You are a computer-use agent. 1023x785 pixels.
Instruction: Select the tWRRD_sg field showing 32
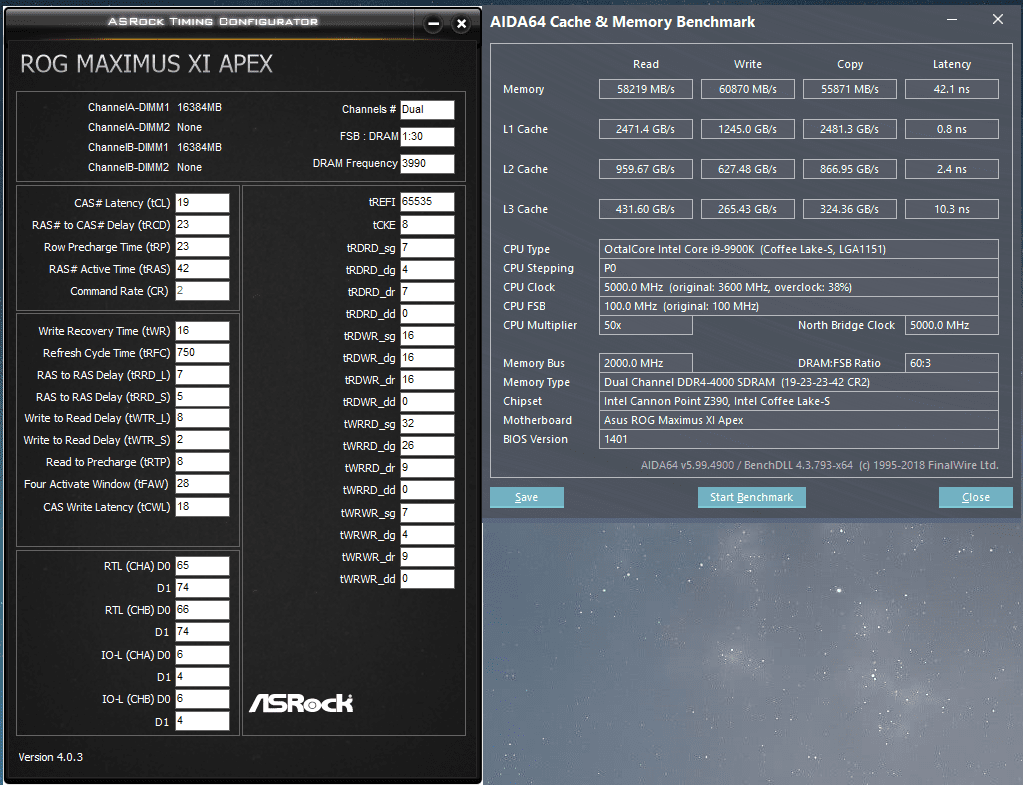pos(427,424)
